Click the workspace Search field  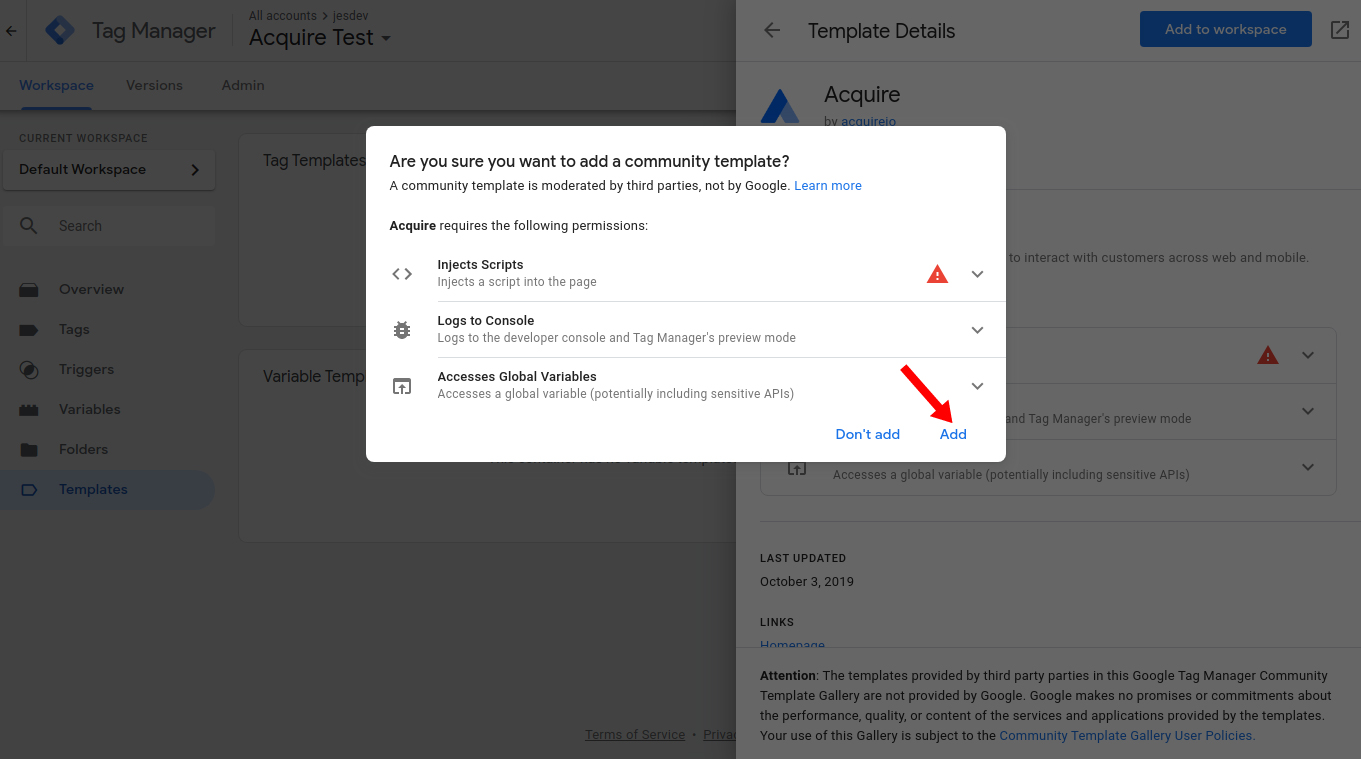(x=108, y=226)
